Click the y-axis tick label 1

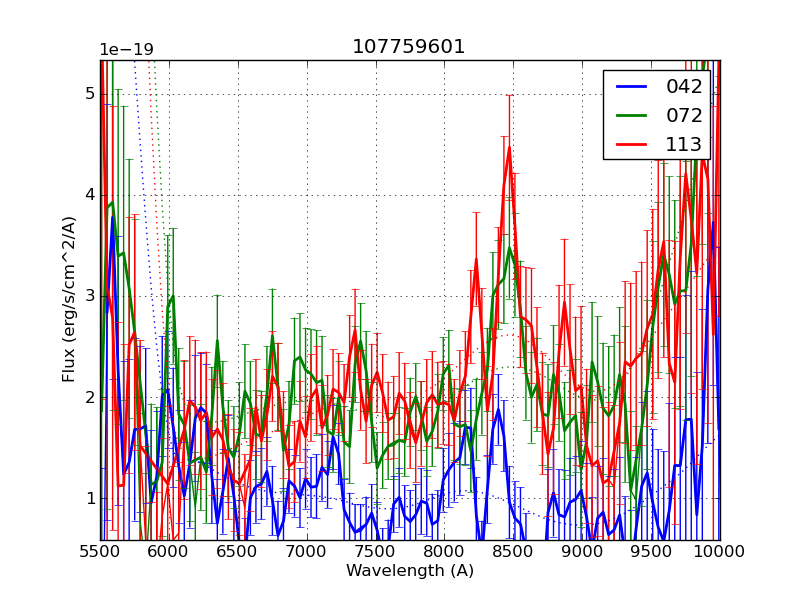(89, 498)
